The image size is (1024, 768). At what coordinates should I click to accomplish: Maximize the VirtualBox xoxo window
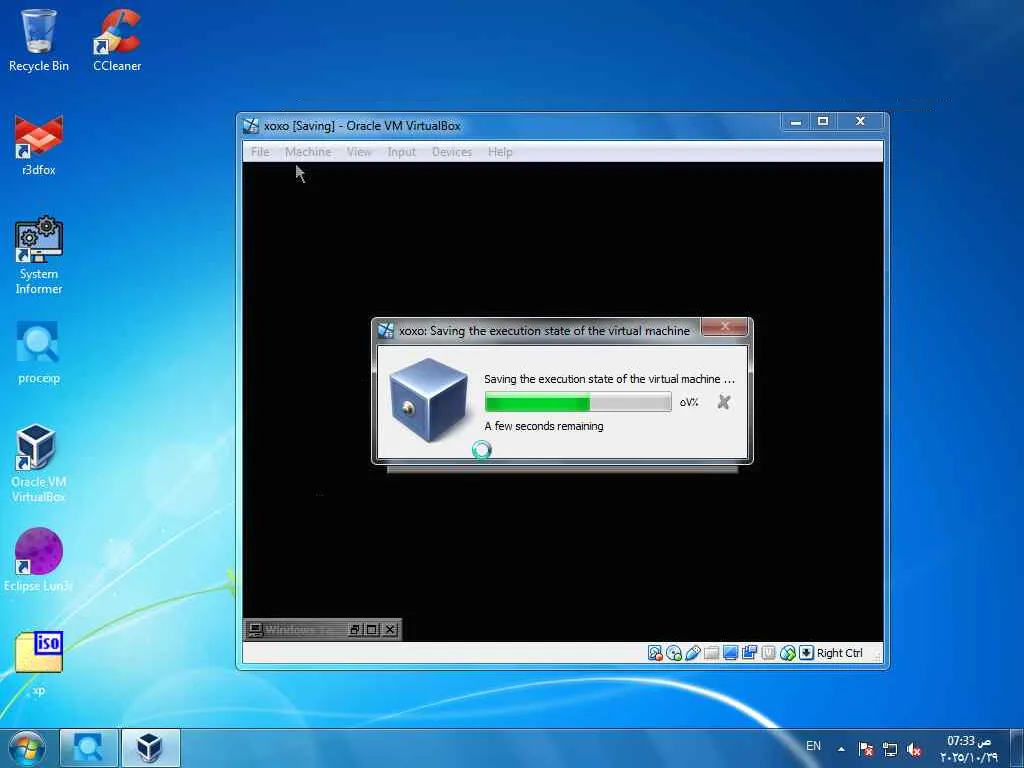point(823,121)
